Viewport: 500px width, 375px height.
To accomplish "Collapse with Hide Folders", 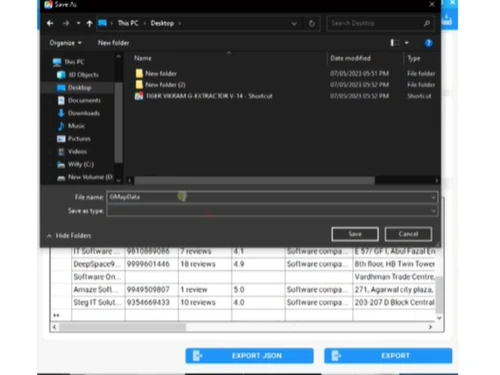I will 69,236.
